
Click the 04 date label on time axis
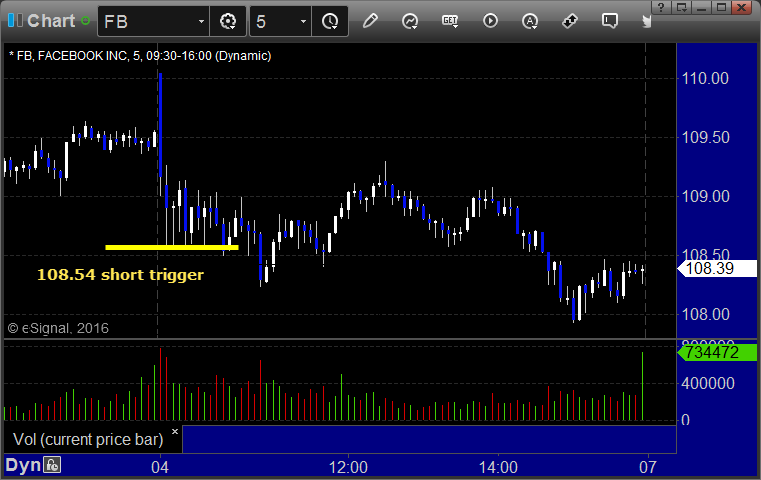160,467
